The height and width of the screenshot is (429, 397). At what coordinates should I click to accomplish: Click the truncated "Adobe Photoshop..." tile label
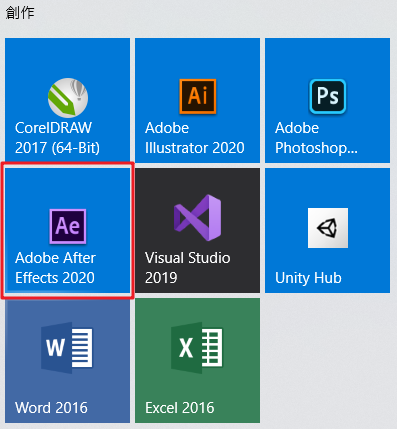[x=316, y=138]
